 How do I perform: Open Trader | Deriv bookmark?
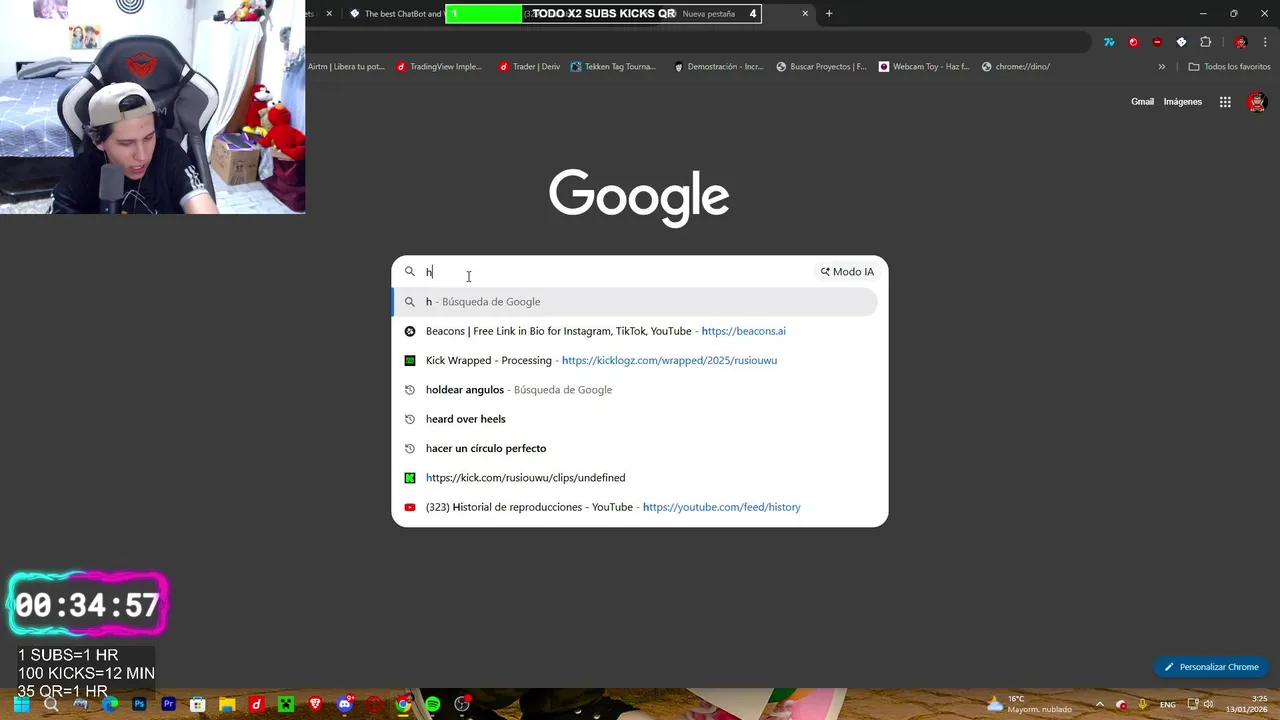point(529,67)
